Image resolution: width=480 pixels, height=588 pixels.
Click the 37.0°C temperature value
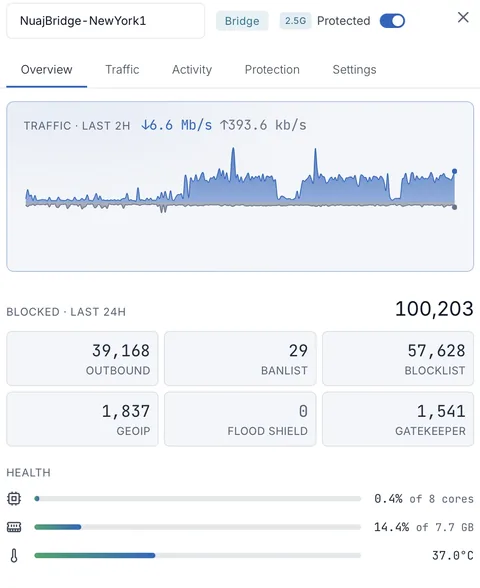click(x=453, y=555)
